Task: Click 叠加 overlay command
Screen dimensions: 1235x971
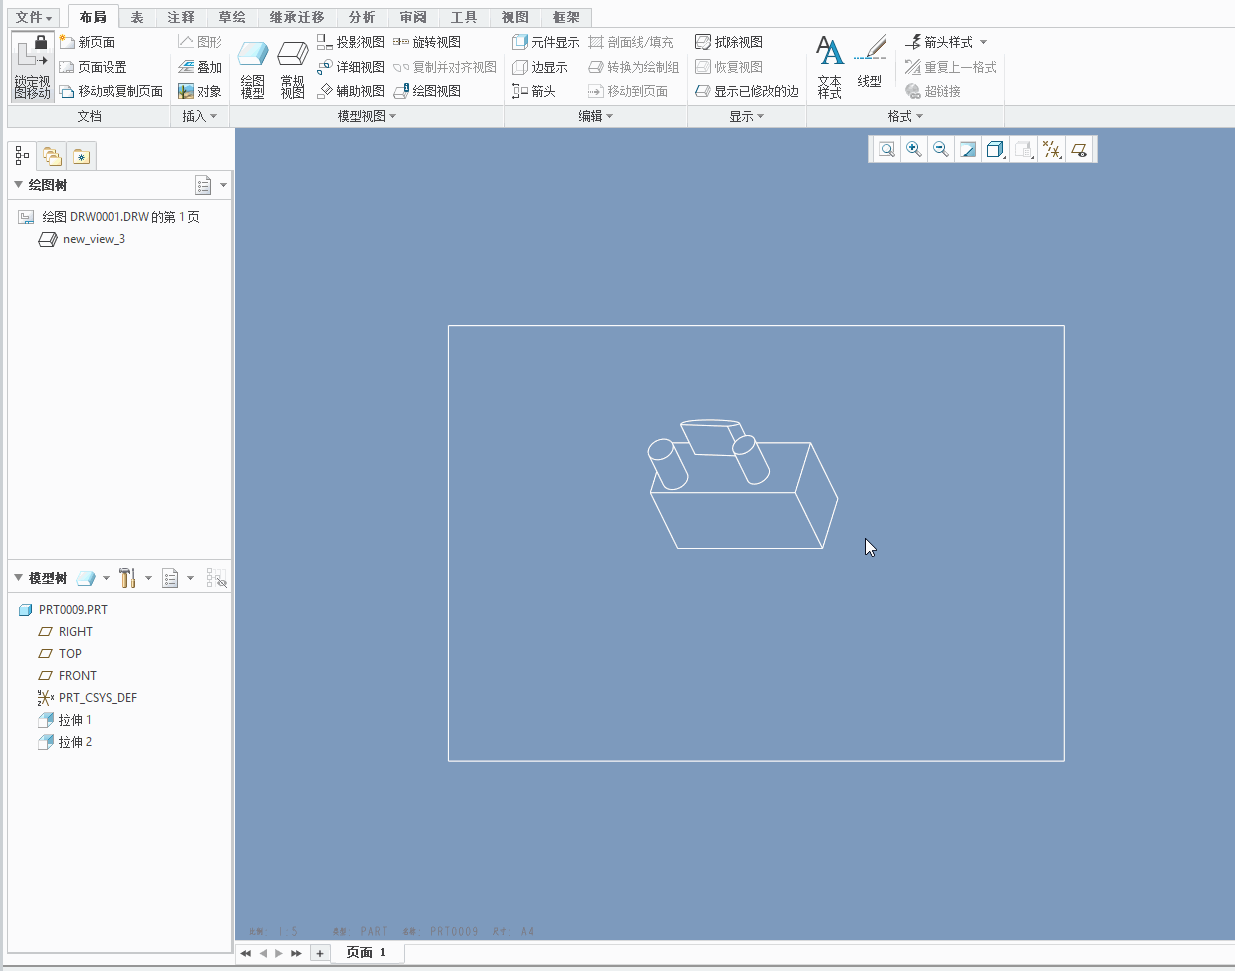Action: [200, 67]
